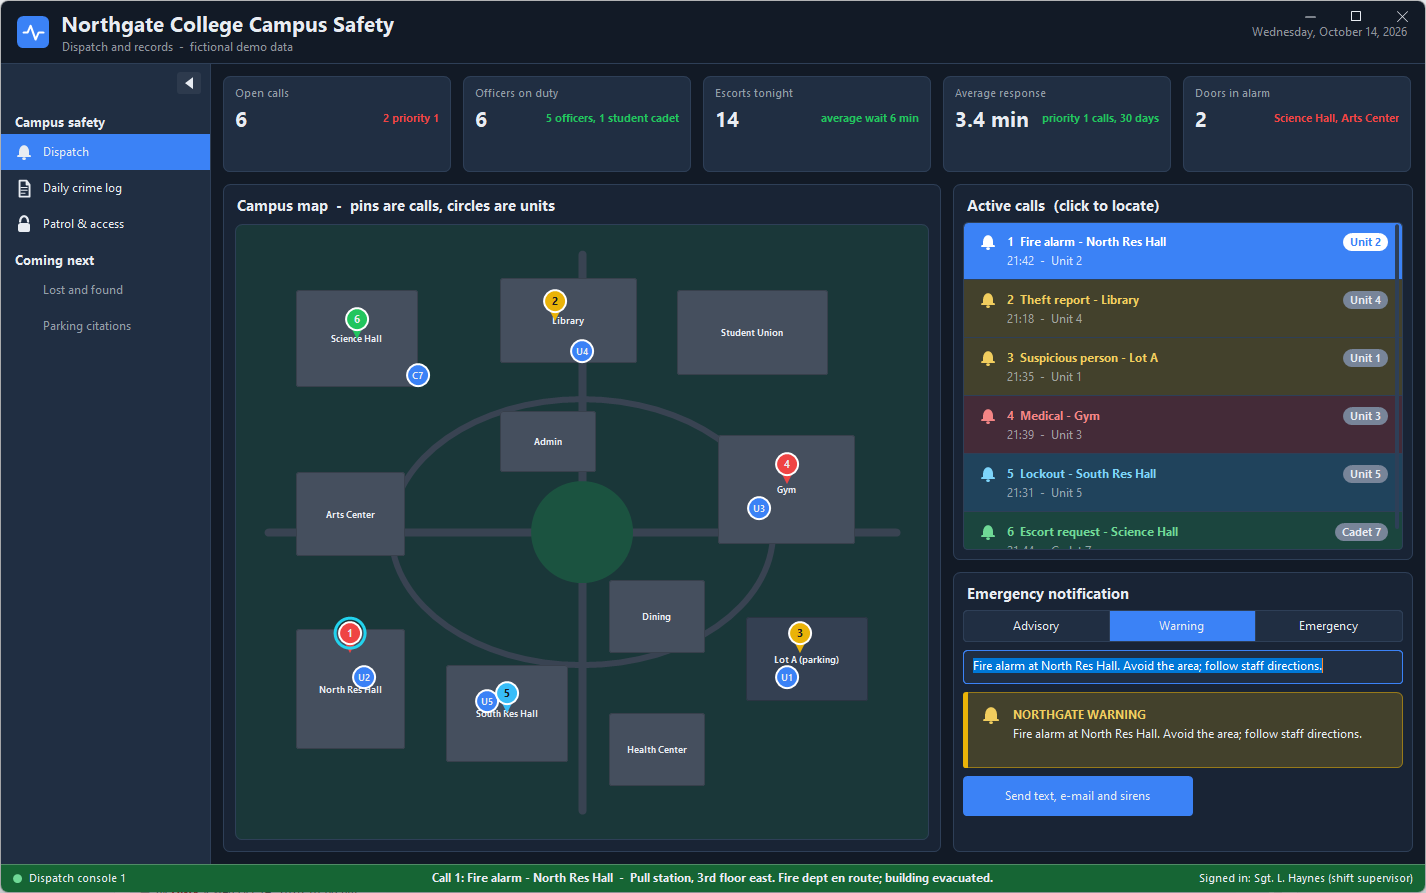Screen dimensions: 1426x893
Task: Open Dispatch from the sidebar
Action: (105, 152)
